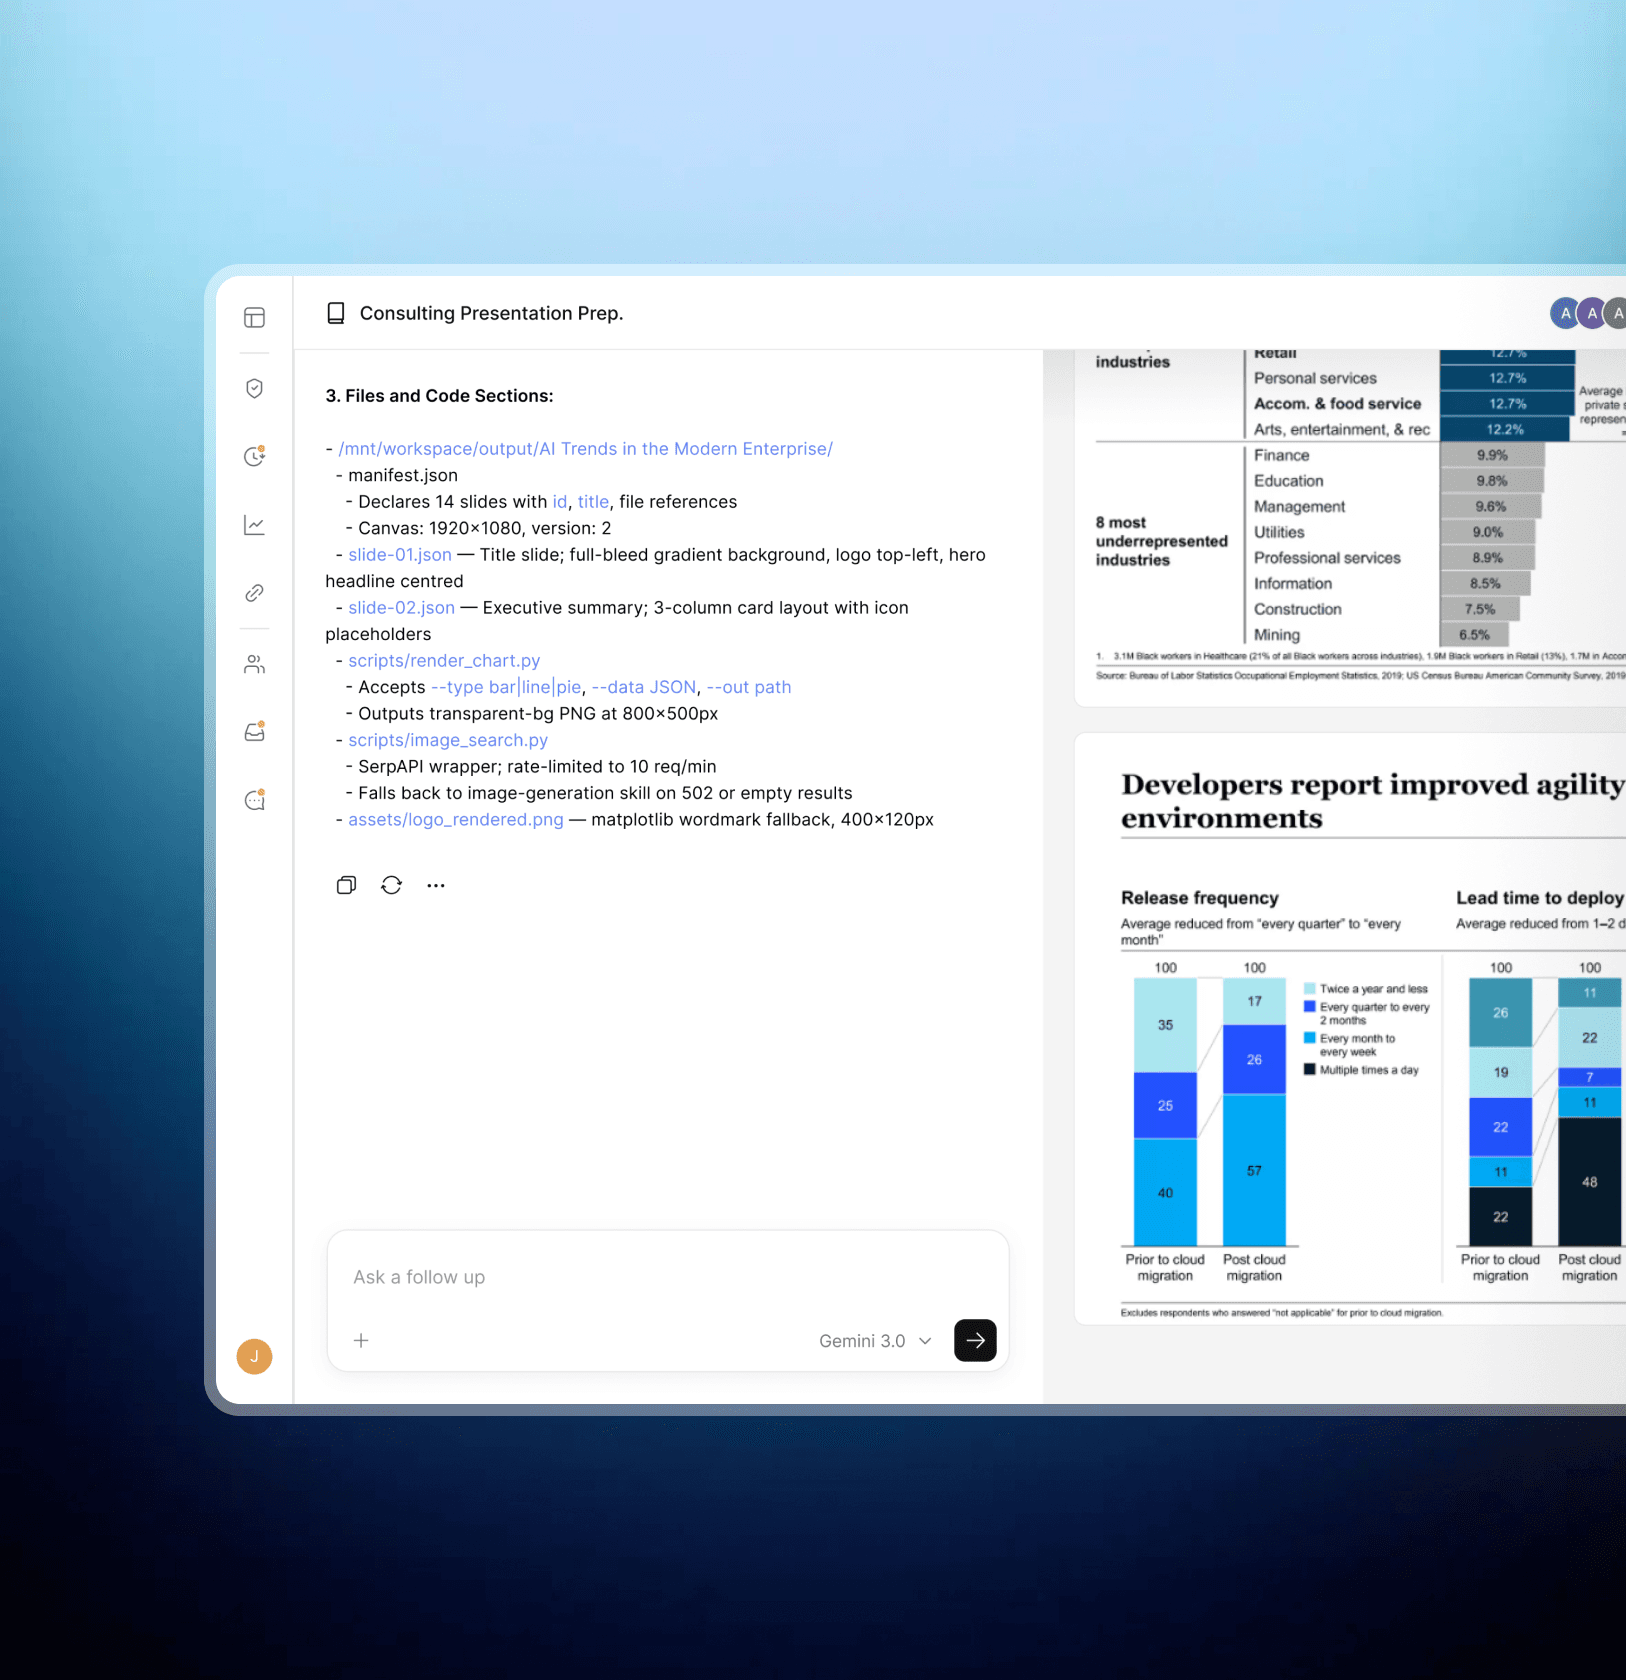
Task: Click 'SerpAPI wrapper; rate-limited to 10 req/min' line
Action: [x=537, y=767]
